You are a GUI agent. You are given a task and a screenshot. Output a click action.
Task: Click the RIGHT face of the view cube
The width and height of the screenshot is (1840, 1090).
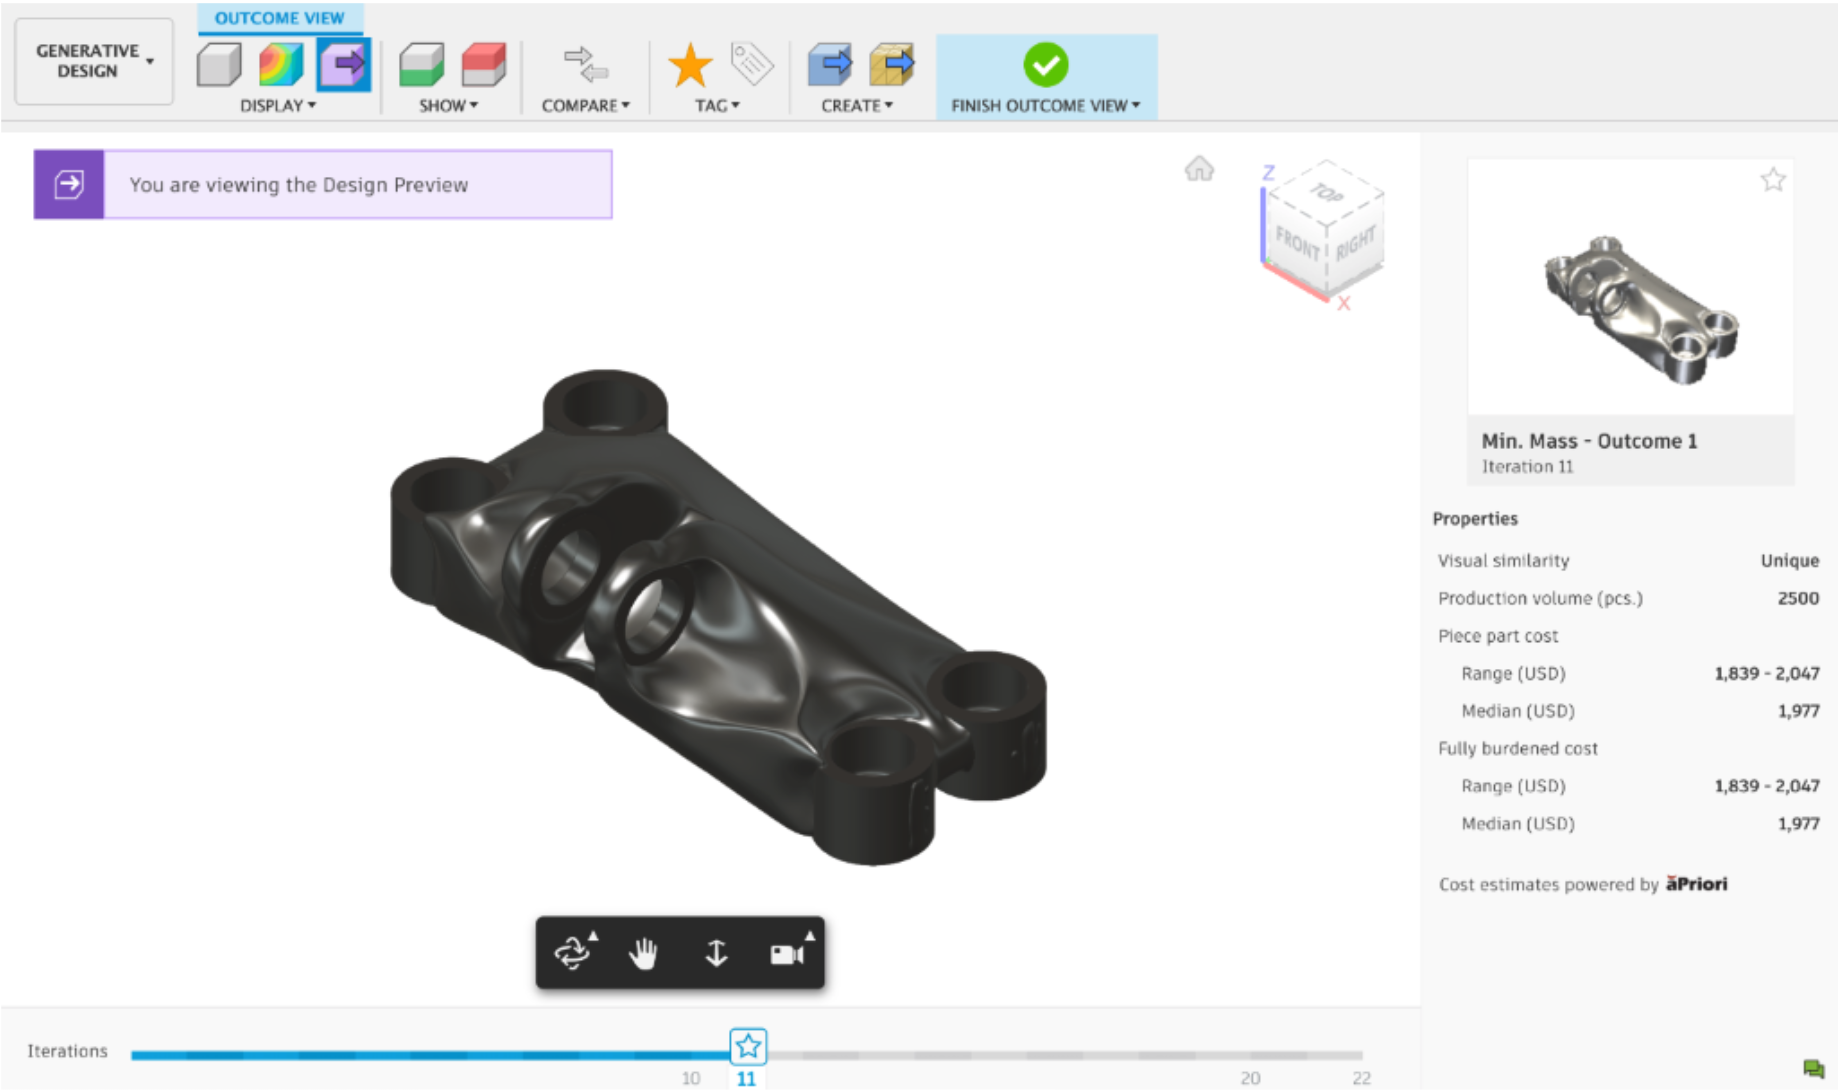pos(1356,243)
